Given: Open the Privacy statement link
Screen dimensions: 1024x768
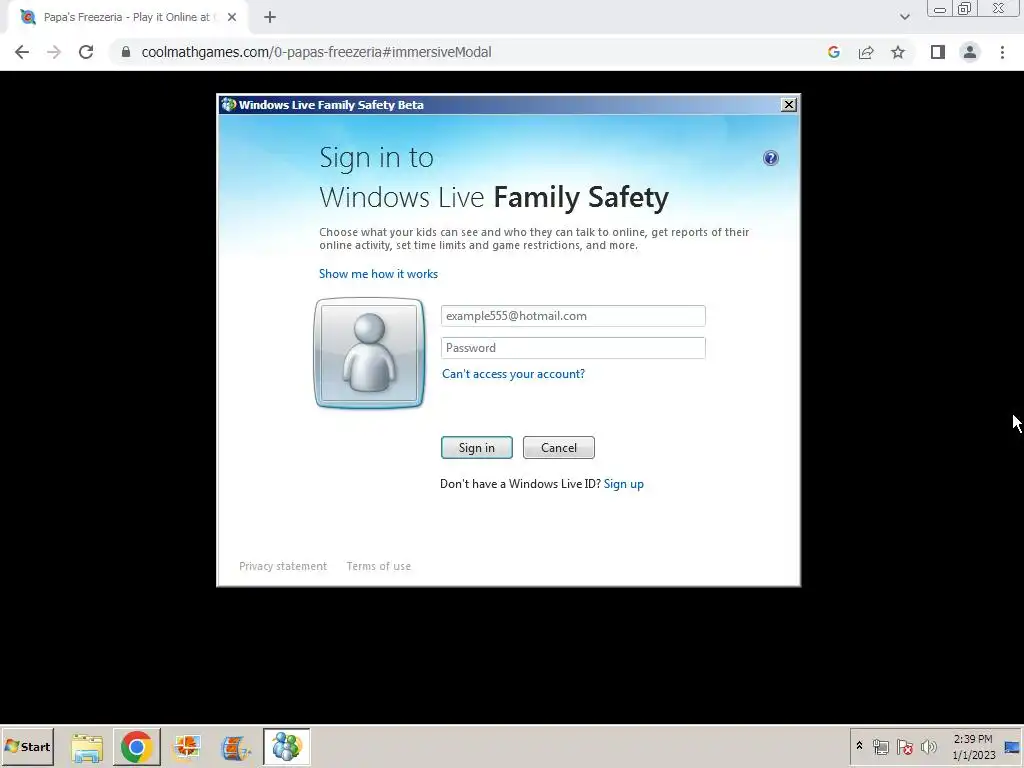Looking at the screenshot, I should pos(283,566).
